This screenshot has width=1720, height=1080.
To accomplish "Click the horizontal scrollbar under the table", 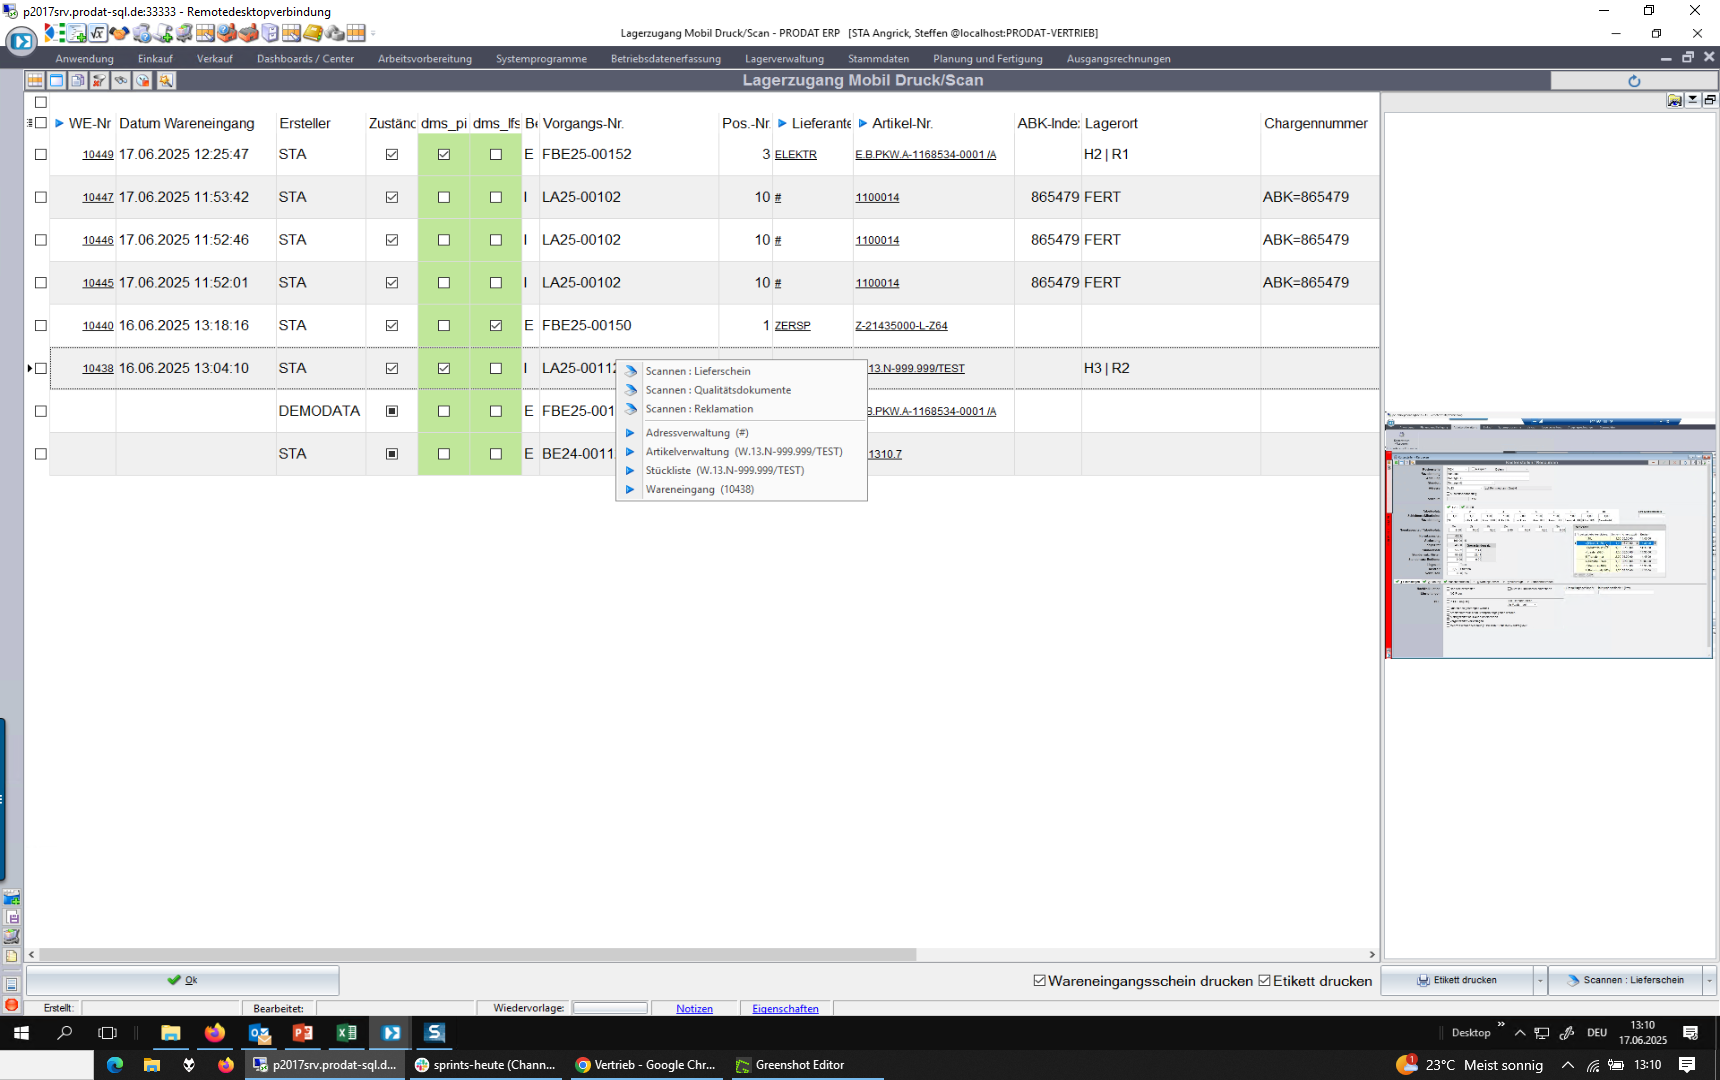I will point(478,955).
